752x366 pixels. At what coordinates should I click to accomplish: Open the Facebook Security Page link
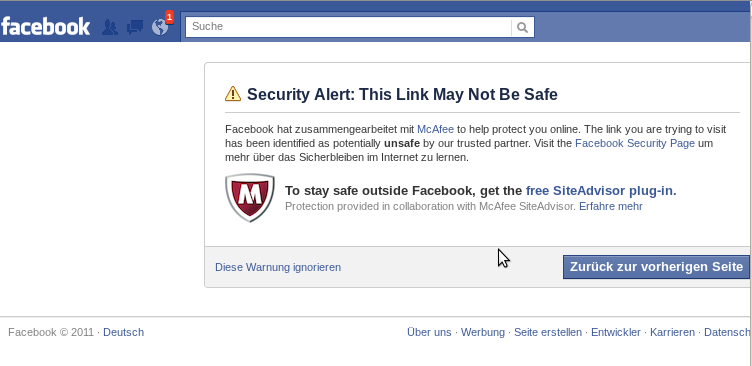coord(635,143)
